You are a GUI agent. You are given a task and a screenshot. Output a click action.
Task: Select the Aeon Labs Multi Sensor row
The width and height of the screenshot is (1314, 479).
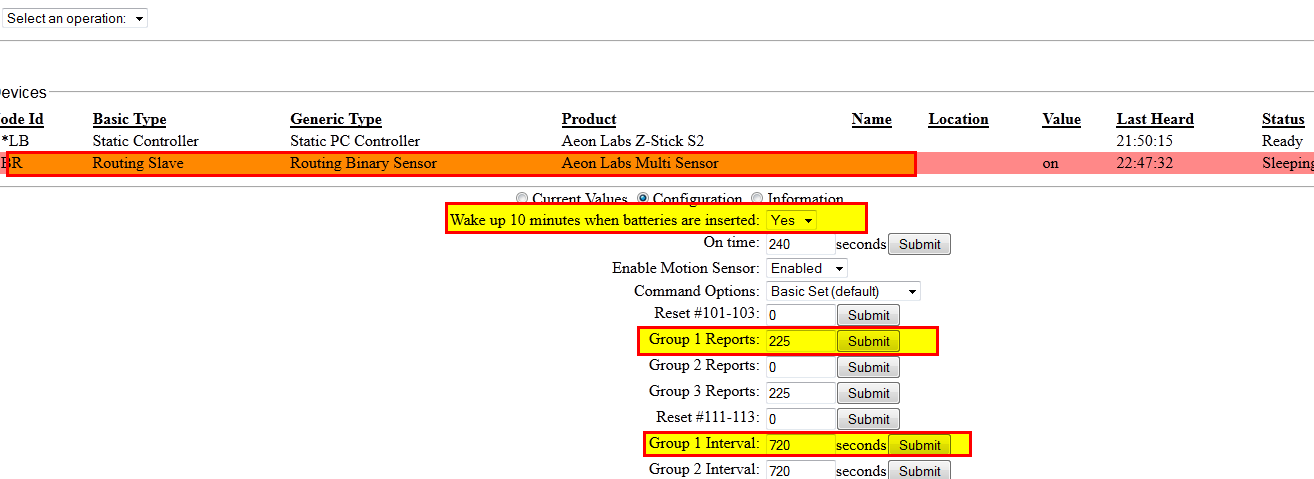click(657, 163)
